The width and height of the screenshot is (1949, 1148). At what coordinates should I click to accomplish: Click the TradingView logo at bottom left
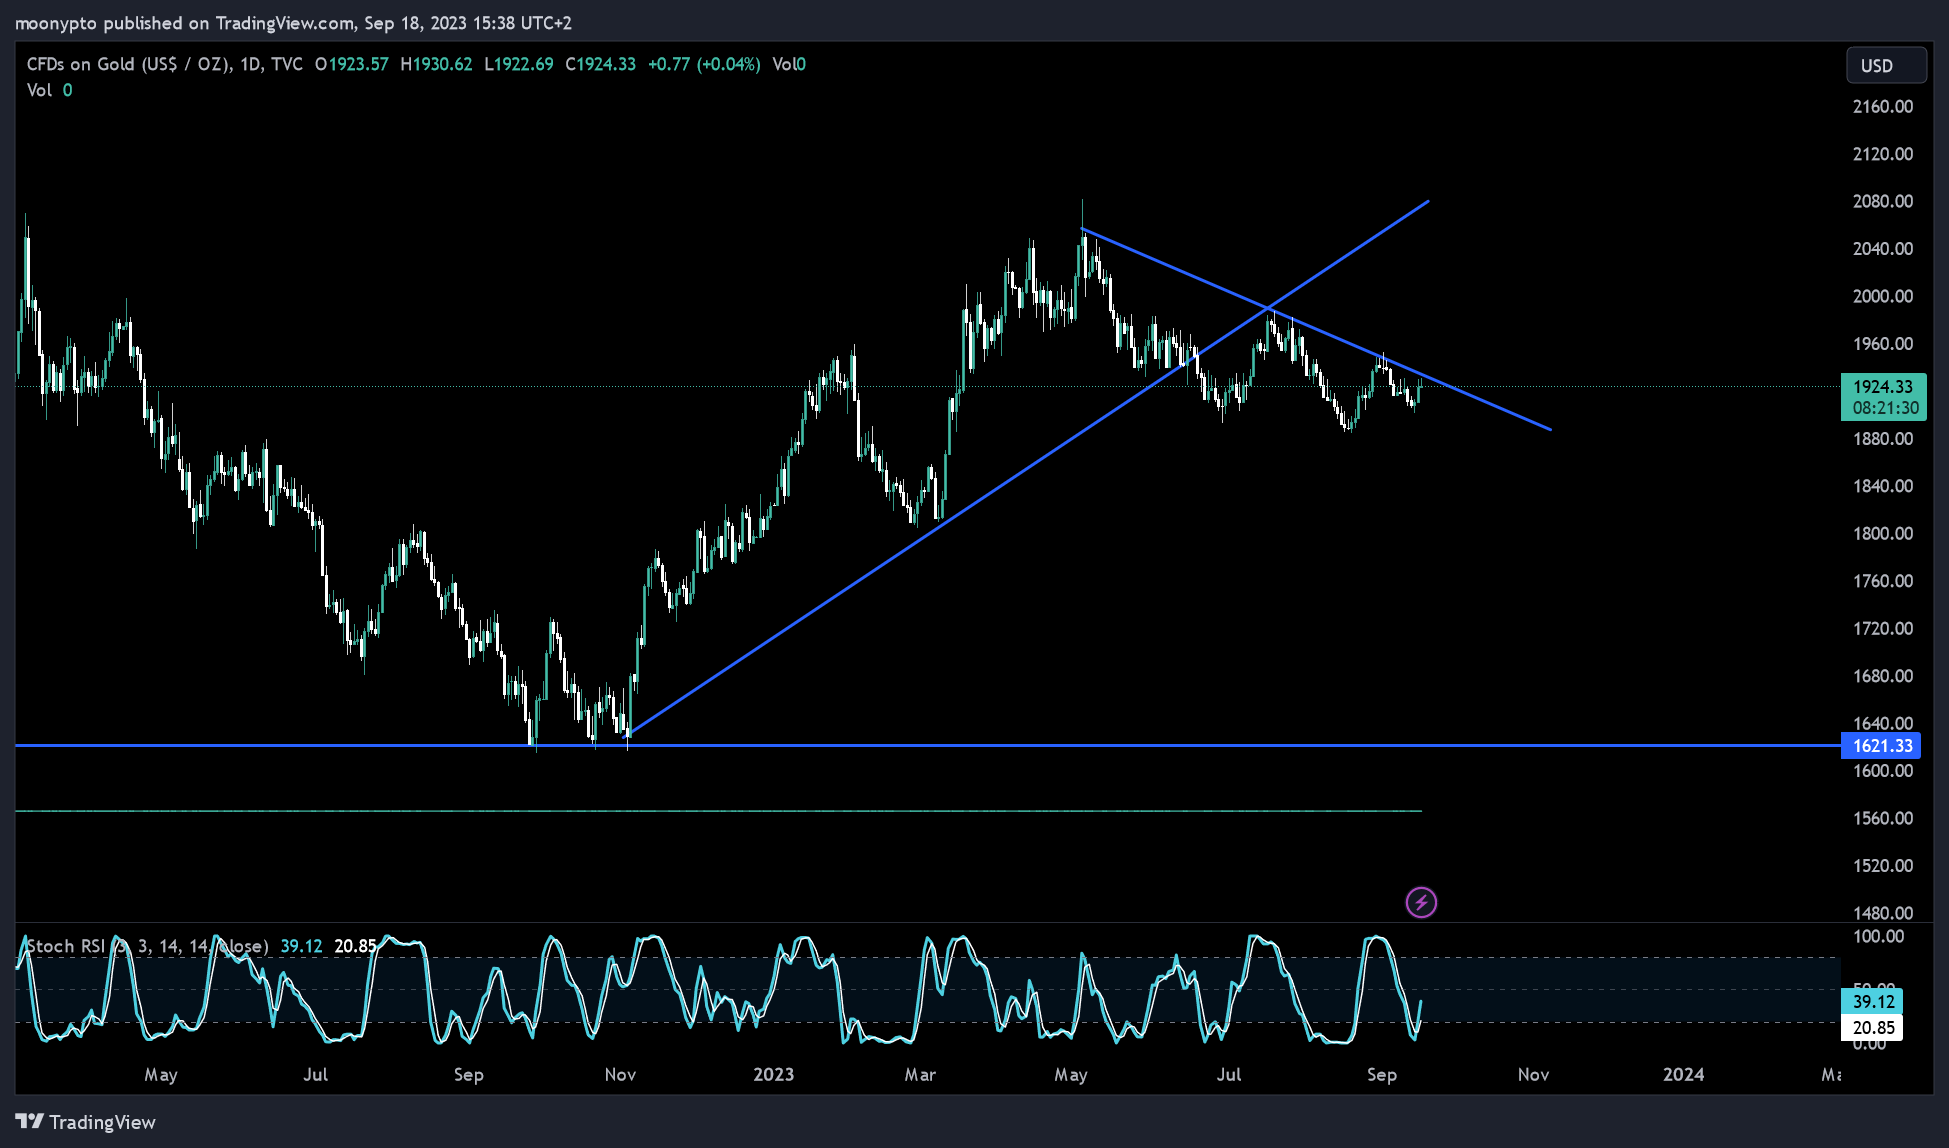pos(86,1122)
